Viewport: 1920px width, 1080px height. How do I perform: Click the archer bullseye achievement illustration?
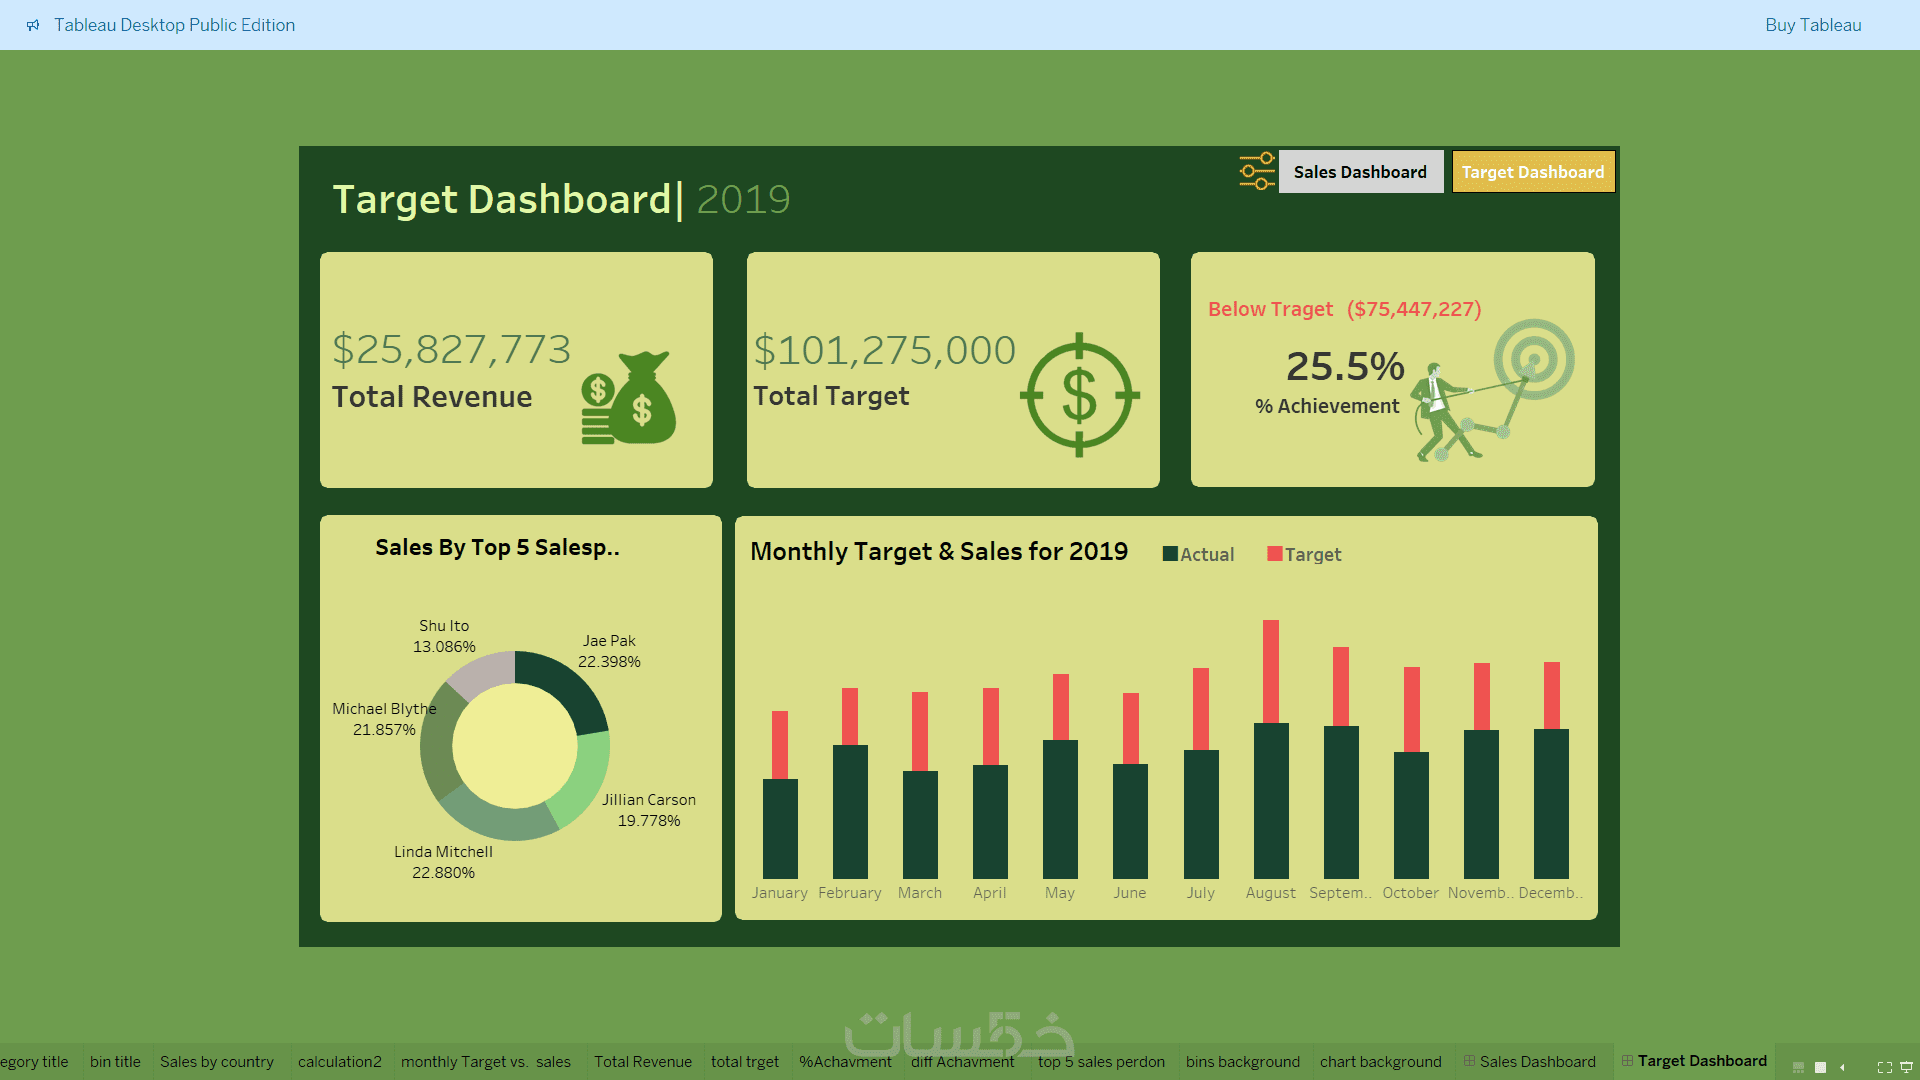(1494, 391)
